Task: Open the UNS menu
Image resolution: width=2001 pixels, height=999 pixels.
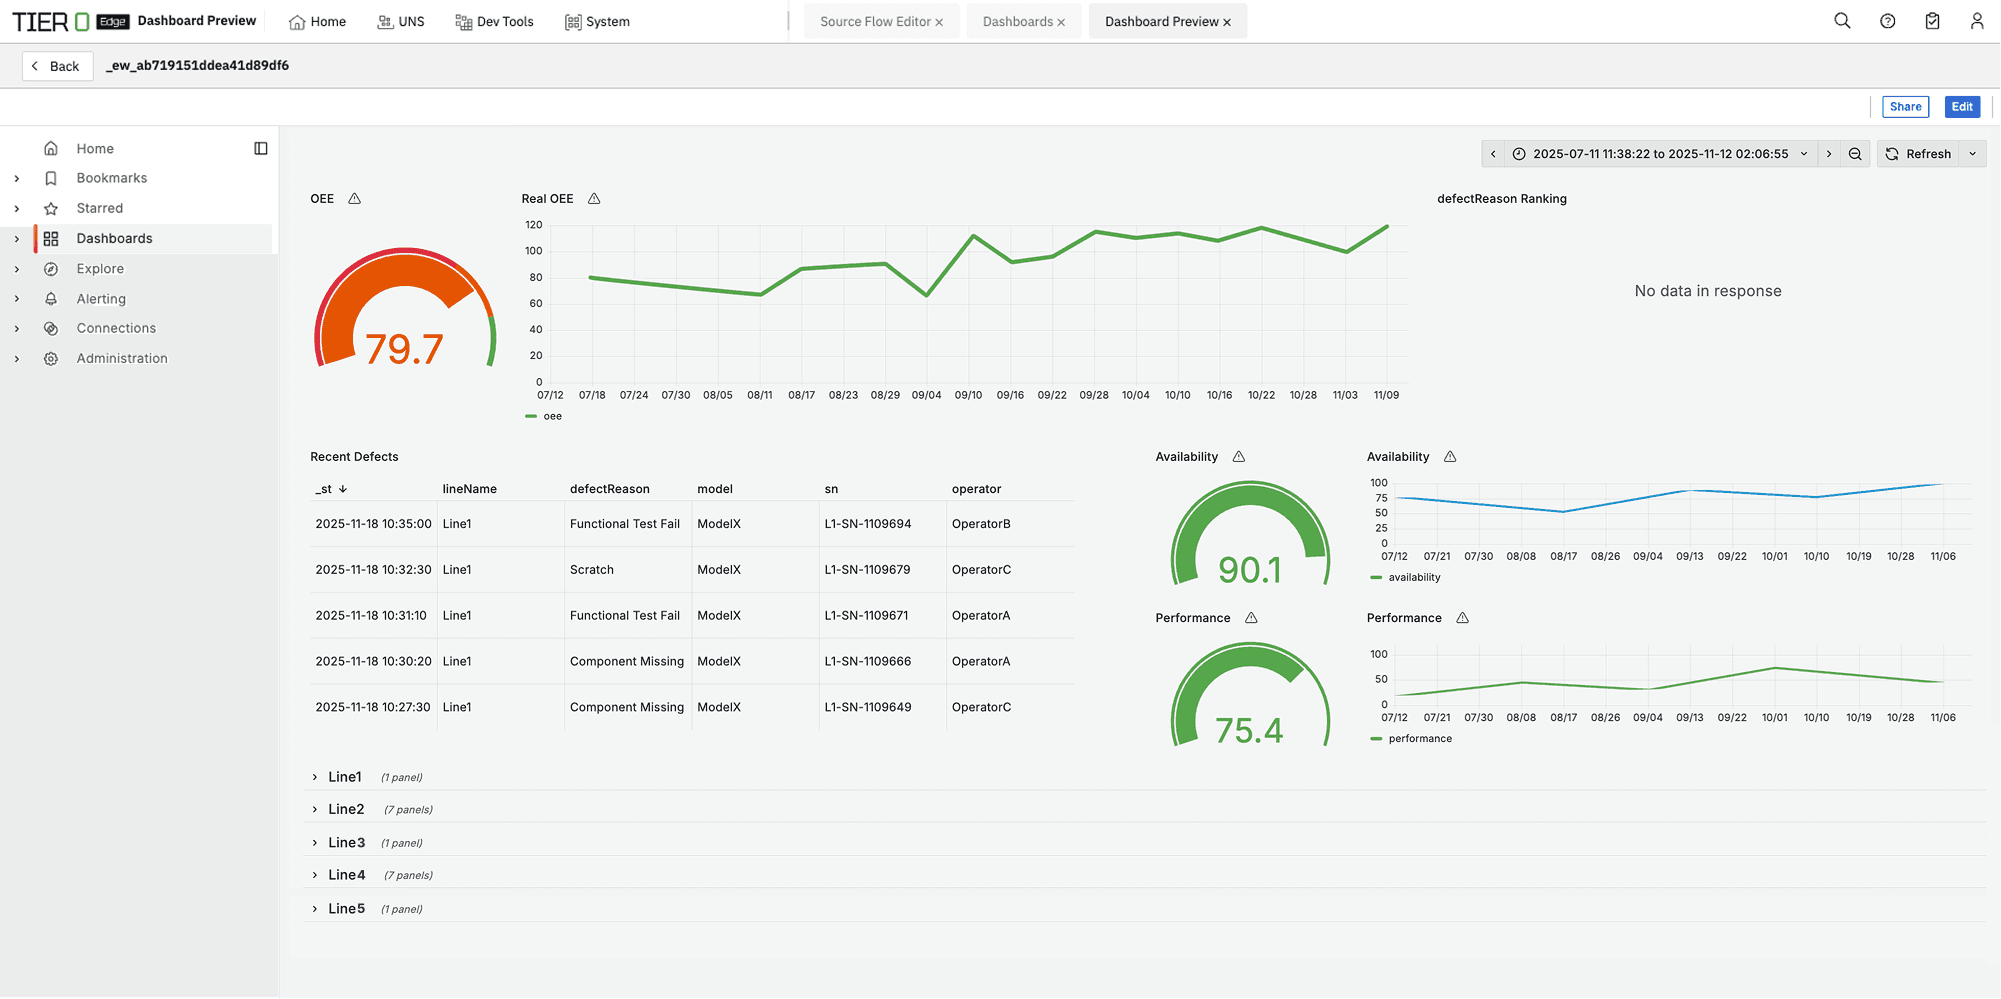Action: pyautogui.click(x=401, y=22)
